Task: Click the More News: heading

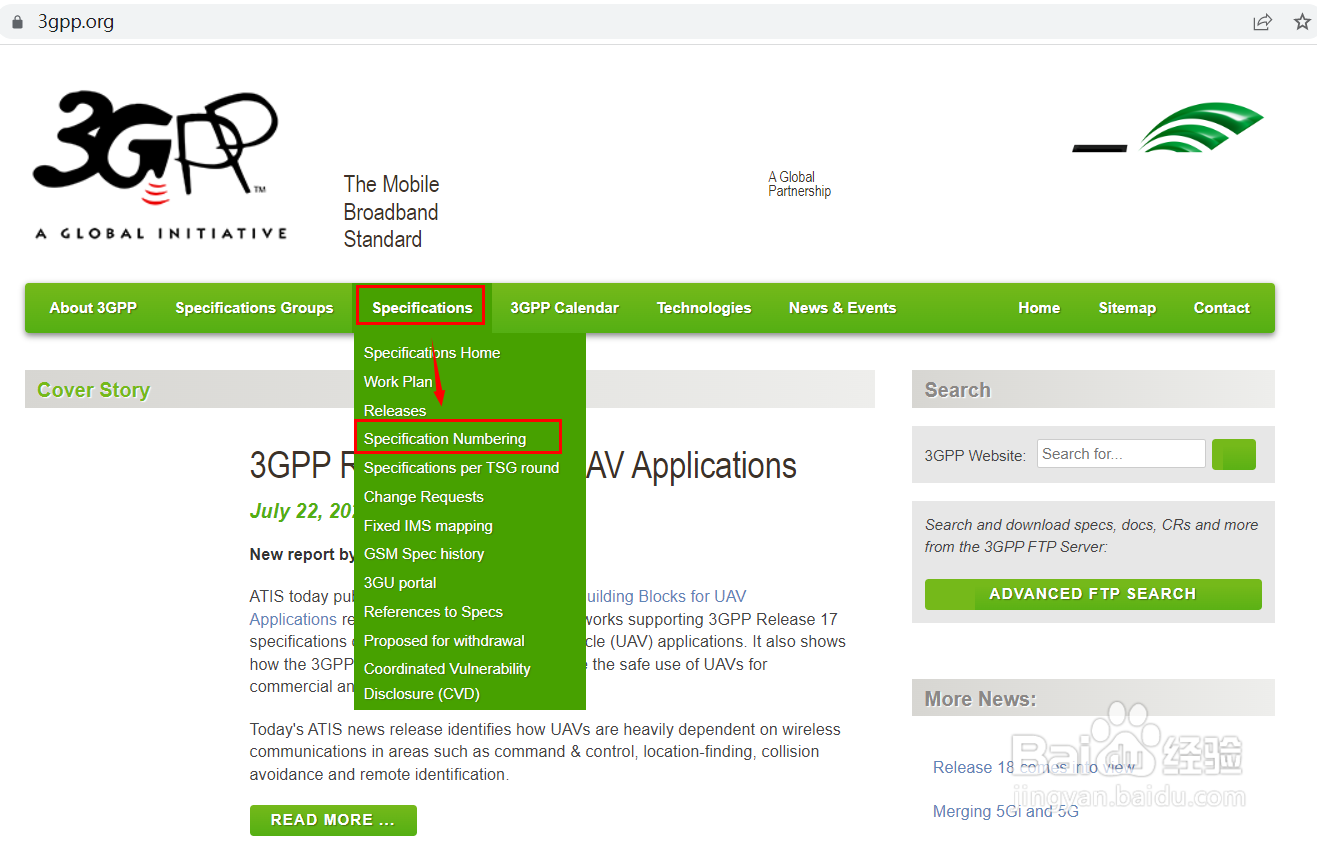Action: (980, 699)
